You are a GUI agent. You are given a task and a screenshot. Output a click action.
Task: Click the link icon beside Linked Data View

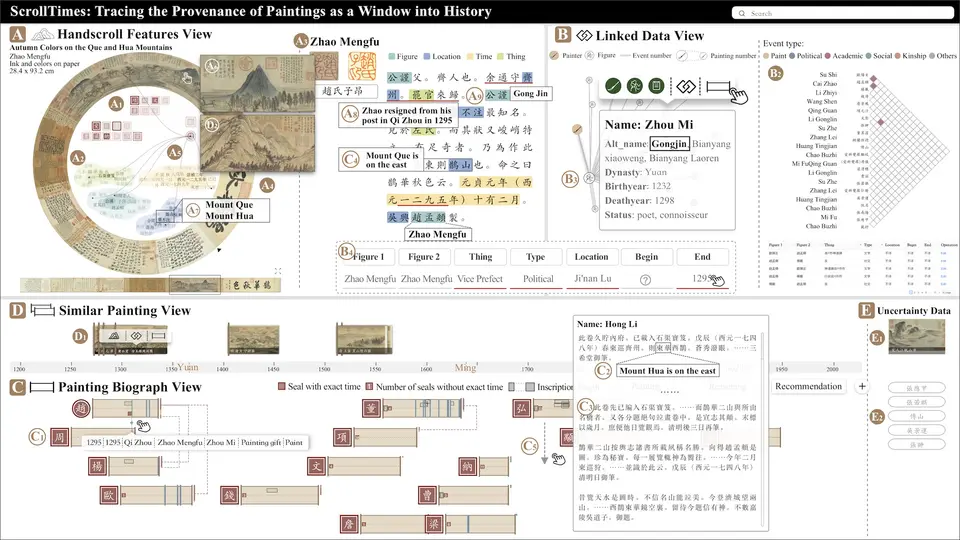(x=584, y=36)
